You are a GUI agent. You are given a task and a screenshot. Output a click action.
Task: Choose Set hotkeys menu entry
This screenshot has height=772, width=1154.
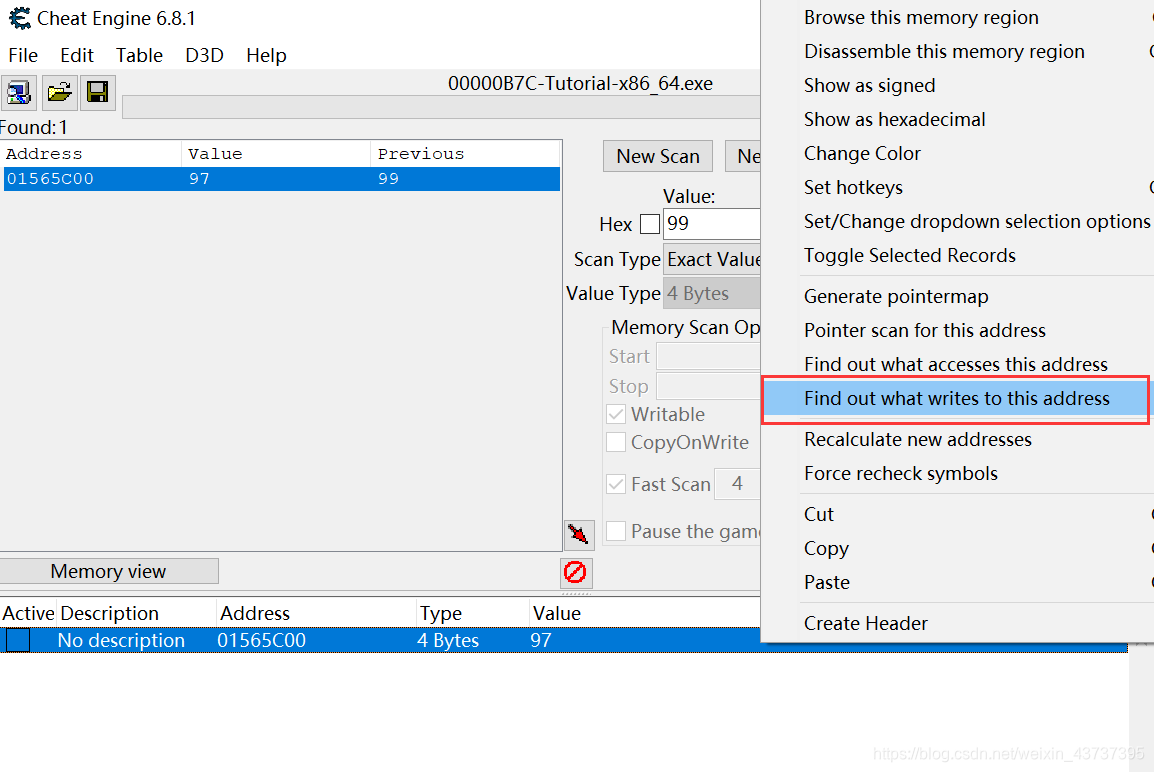point(853,188)
